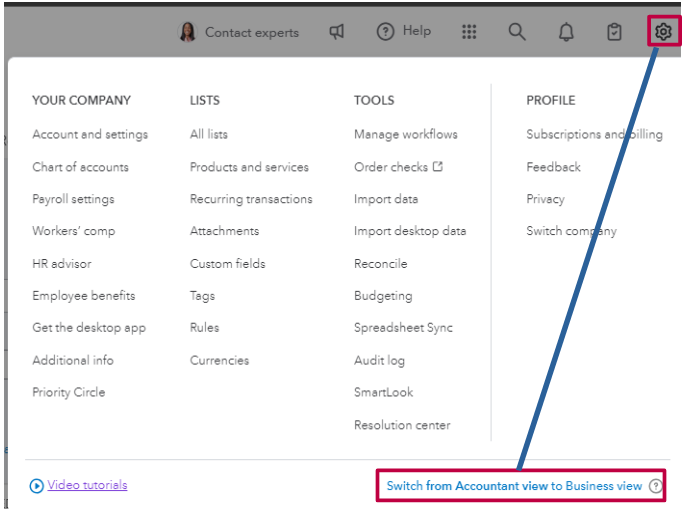Viewport: 685px width, 516px height.
Task: Open the Audit log
Action: tap(379, 360)
